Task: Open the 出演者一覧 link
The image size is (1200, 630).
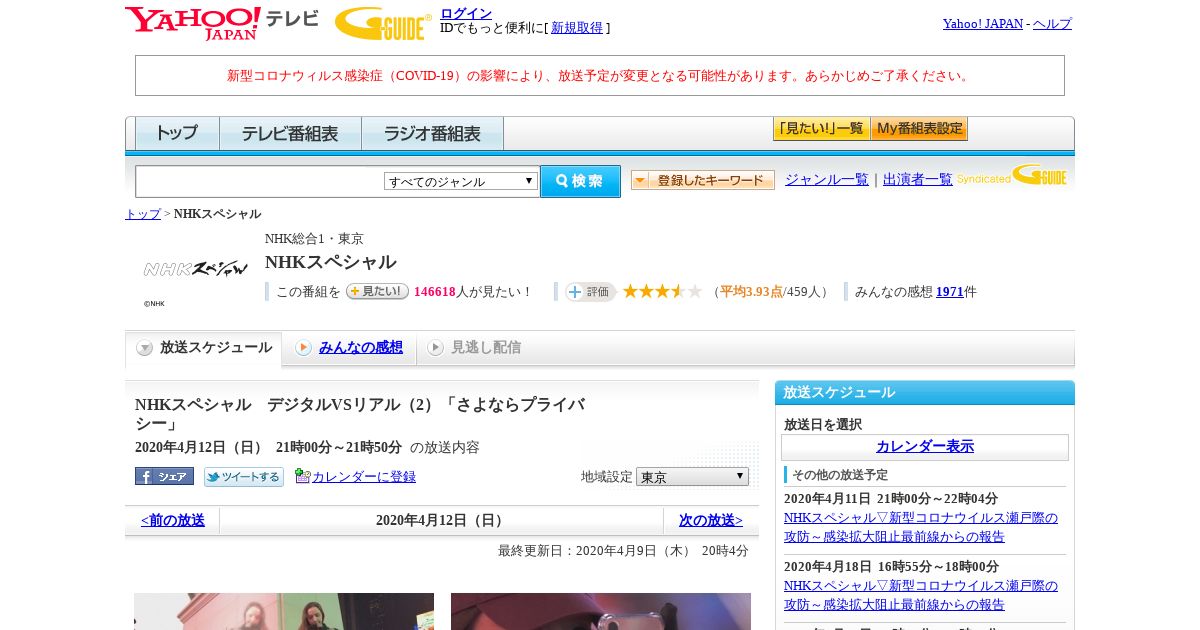Action: coord(918,179)
